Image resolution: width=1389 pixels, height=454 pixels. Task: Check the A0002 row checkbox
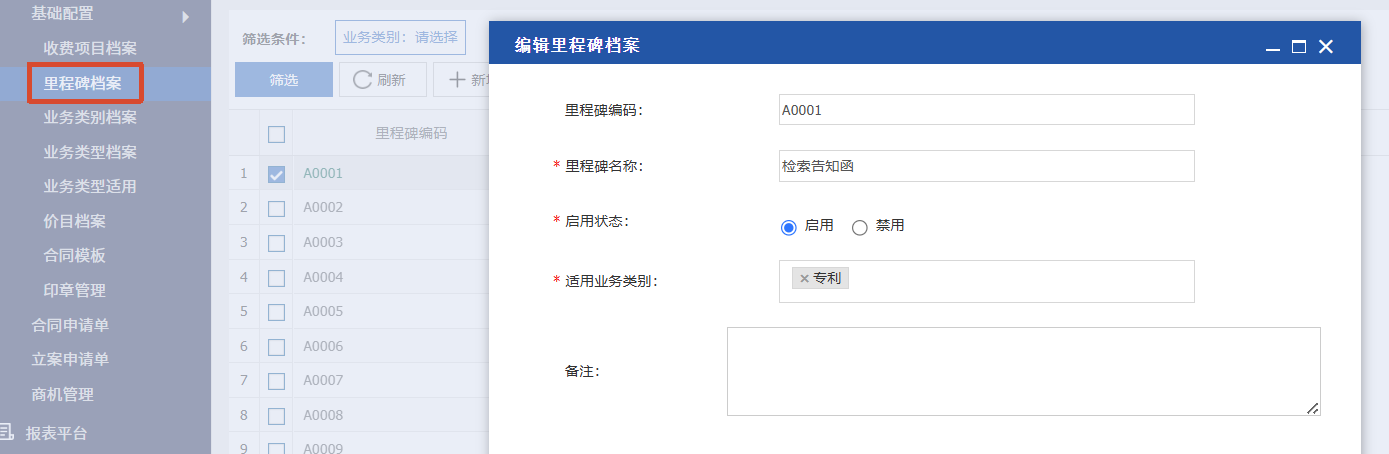[277, 208]
